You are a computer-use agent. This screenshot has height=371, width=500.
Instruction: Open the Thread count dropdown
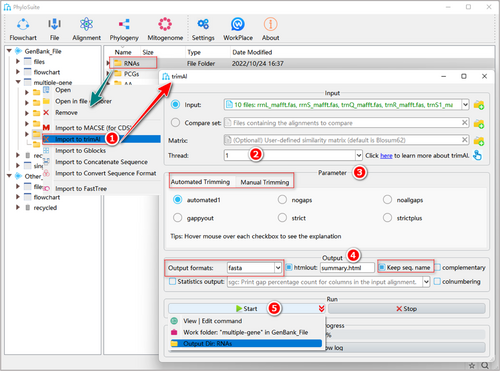click(x=359, y=155)
